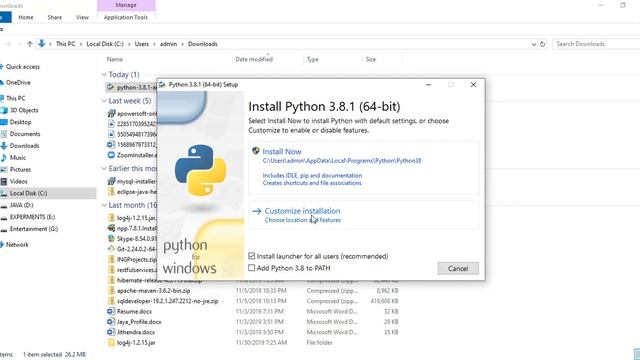Open Videos in navigation pane

18,181
